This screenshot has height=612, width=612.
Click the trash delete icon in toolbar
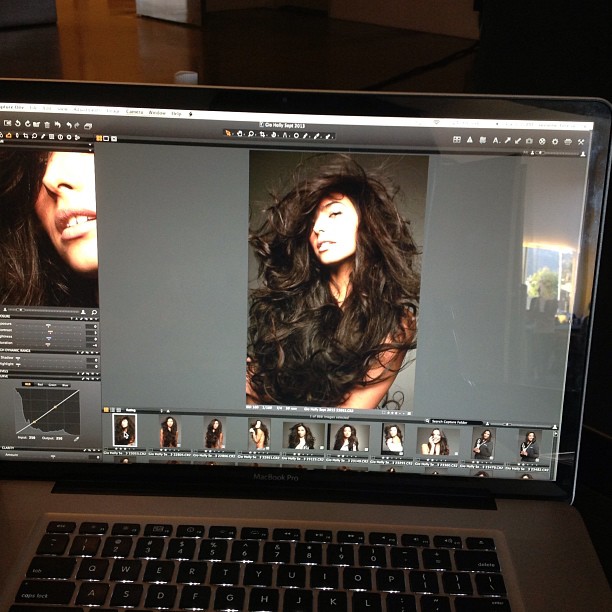click(x=47, y=125)
